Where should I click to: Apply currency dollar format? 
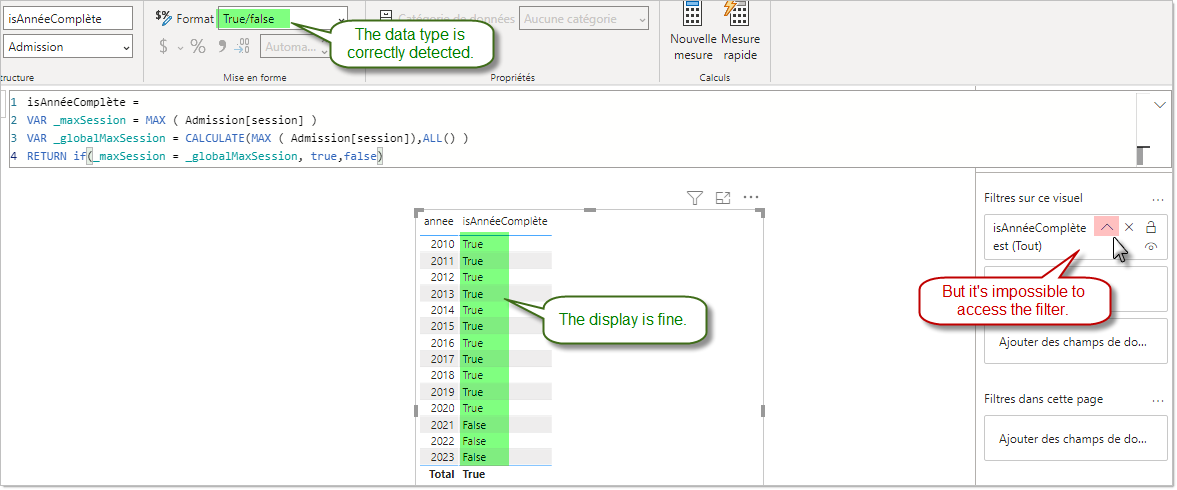pos(164,47)
